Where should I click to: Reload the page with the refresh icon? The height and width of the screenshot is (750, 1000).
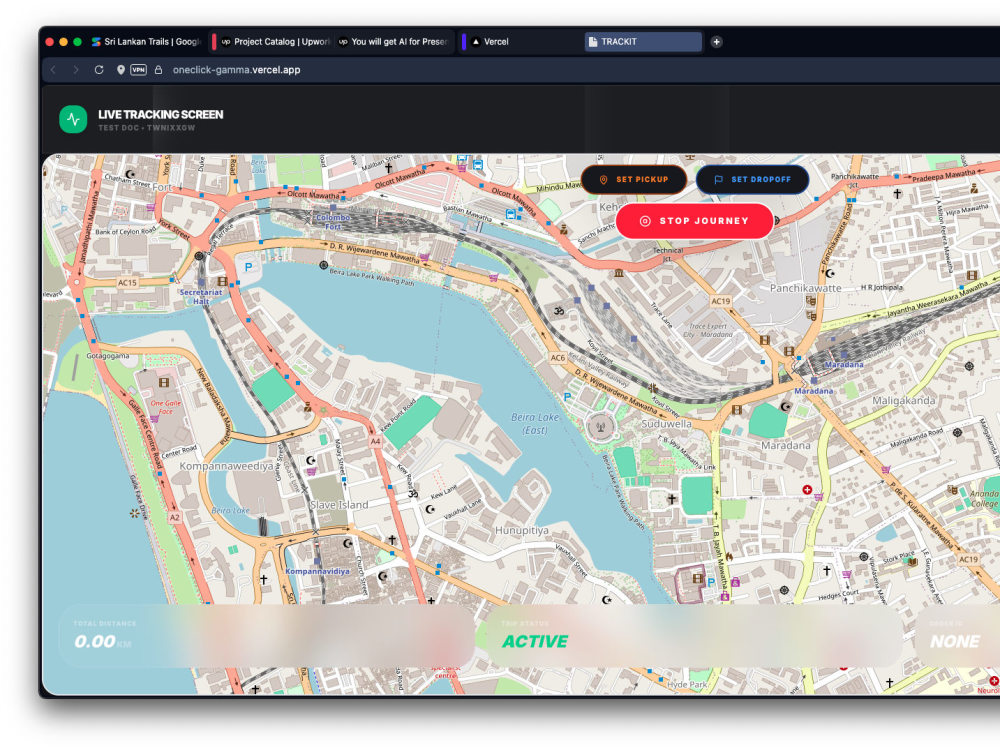(99, 70)
